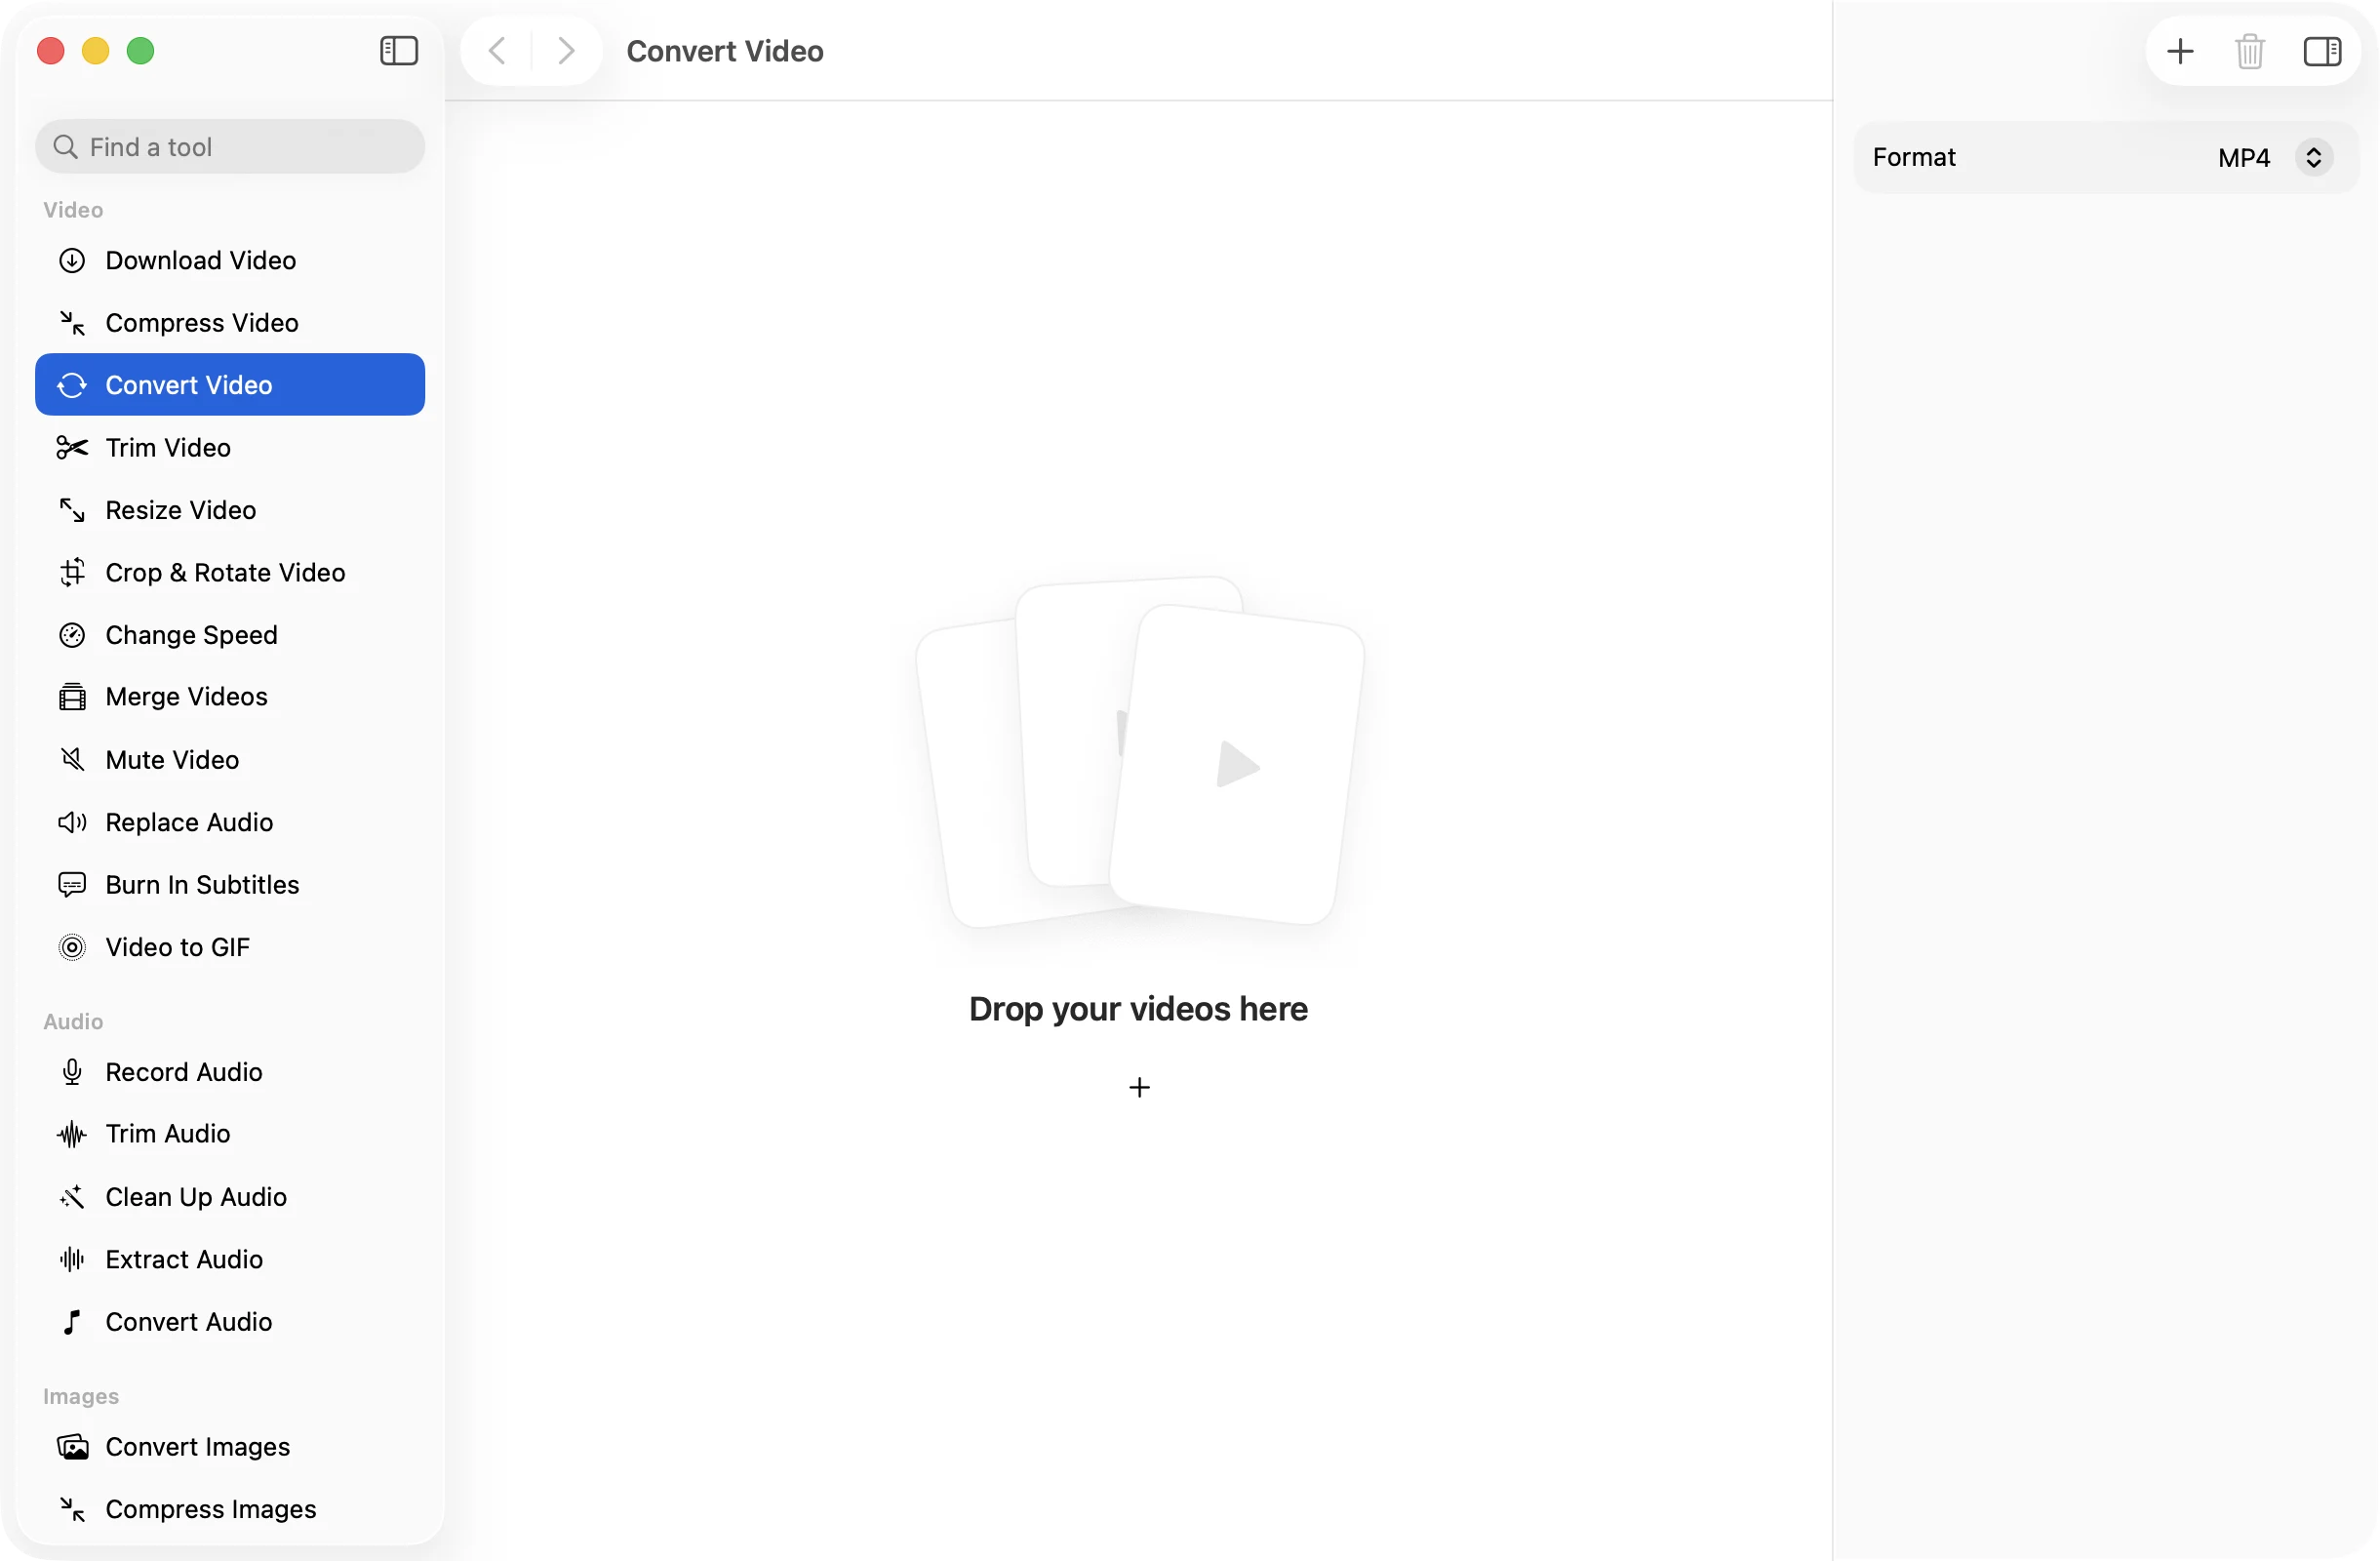This screenshot has width=2380, height=1561.
Task: Select Extract Audio tool
Action: 230,1259
